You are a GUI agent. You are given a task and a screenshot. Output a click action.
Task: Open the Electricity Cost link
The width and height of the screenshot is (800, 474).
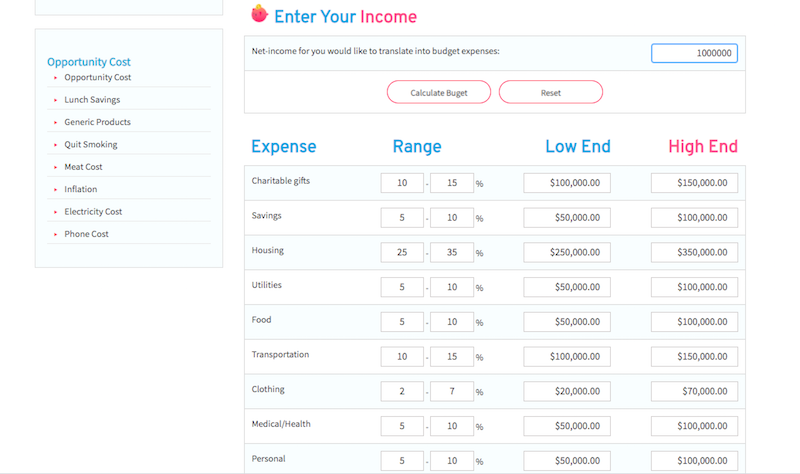[93, 211]
